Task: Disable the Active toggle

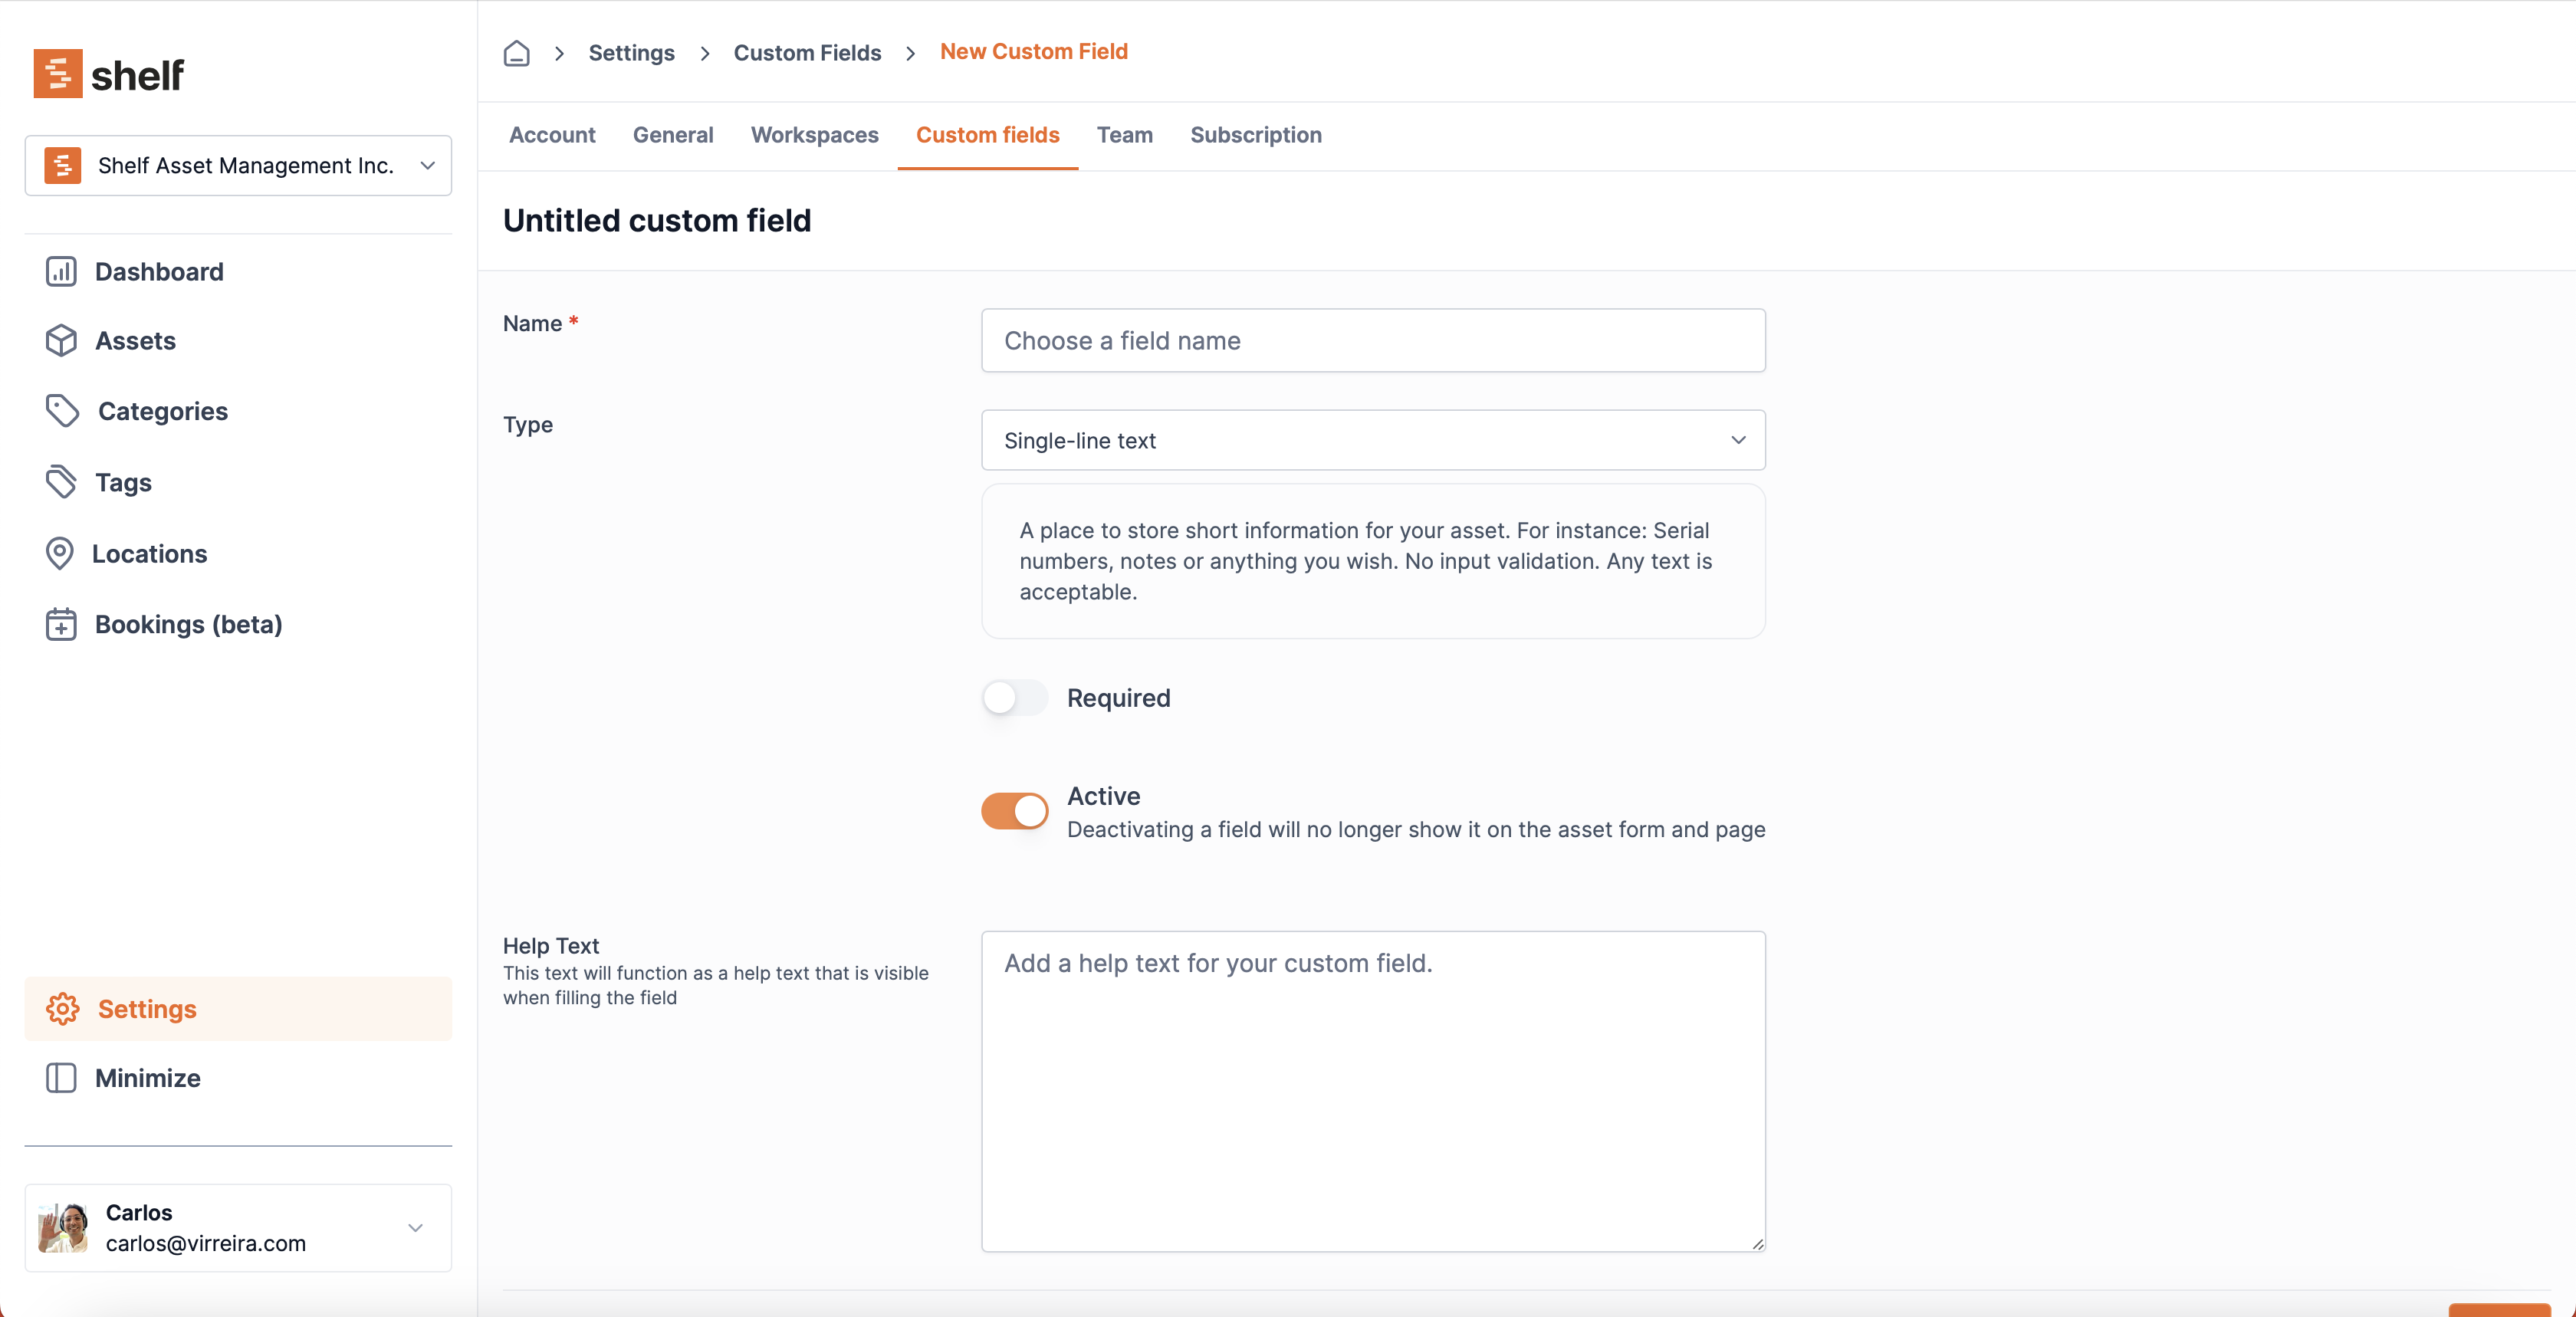Action: point(1014,810)
